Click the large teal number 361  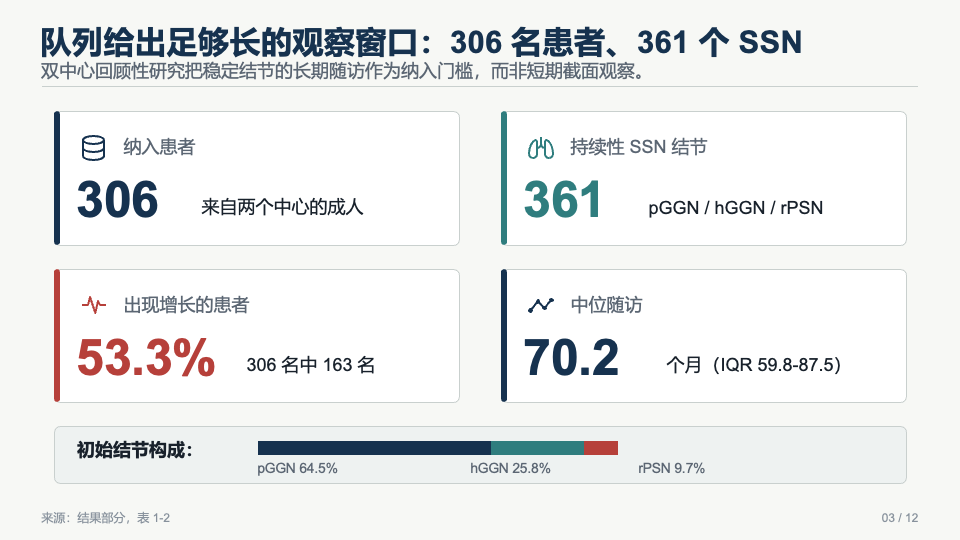tap(562, 200)
